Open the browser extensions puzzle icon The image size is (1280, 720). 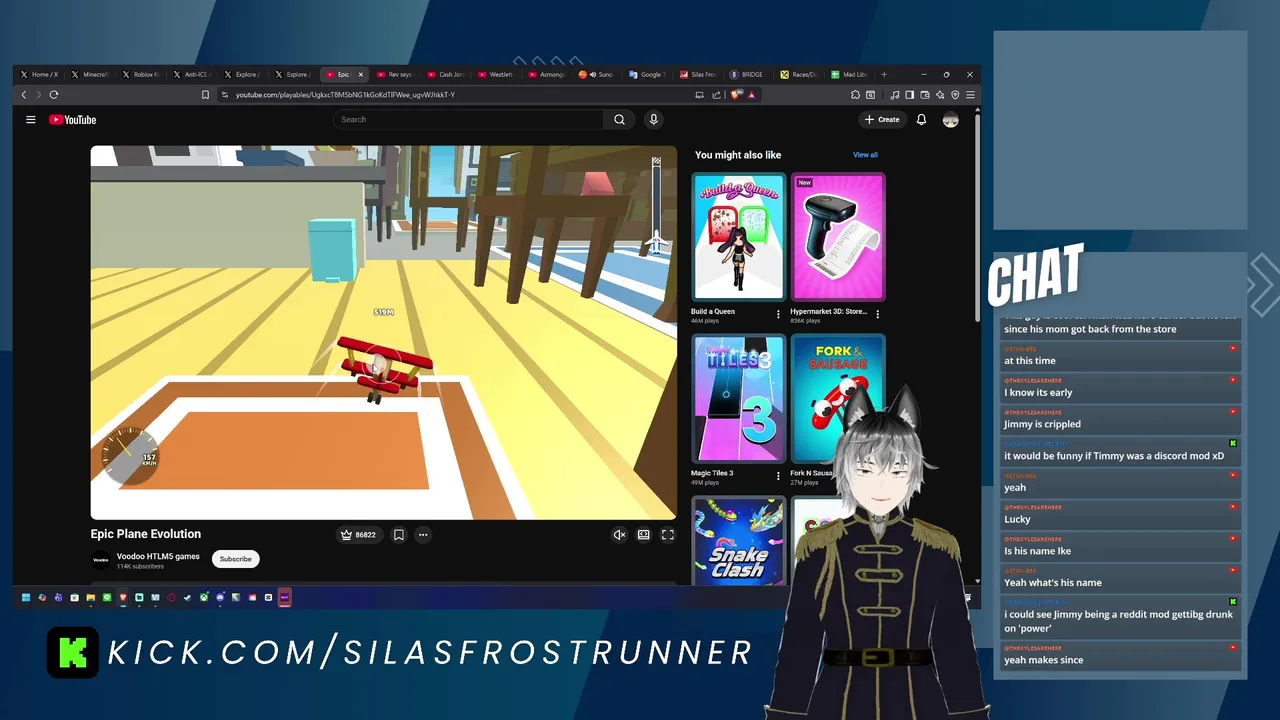tap(855, 95)
